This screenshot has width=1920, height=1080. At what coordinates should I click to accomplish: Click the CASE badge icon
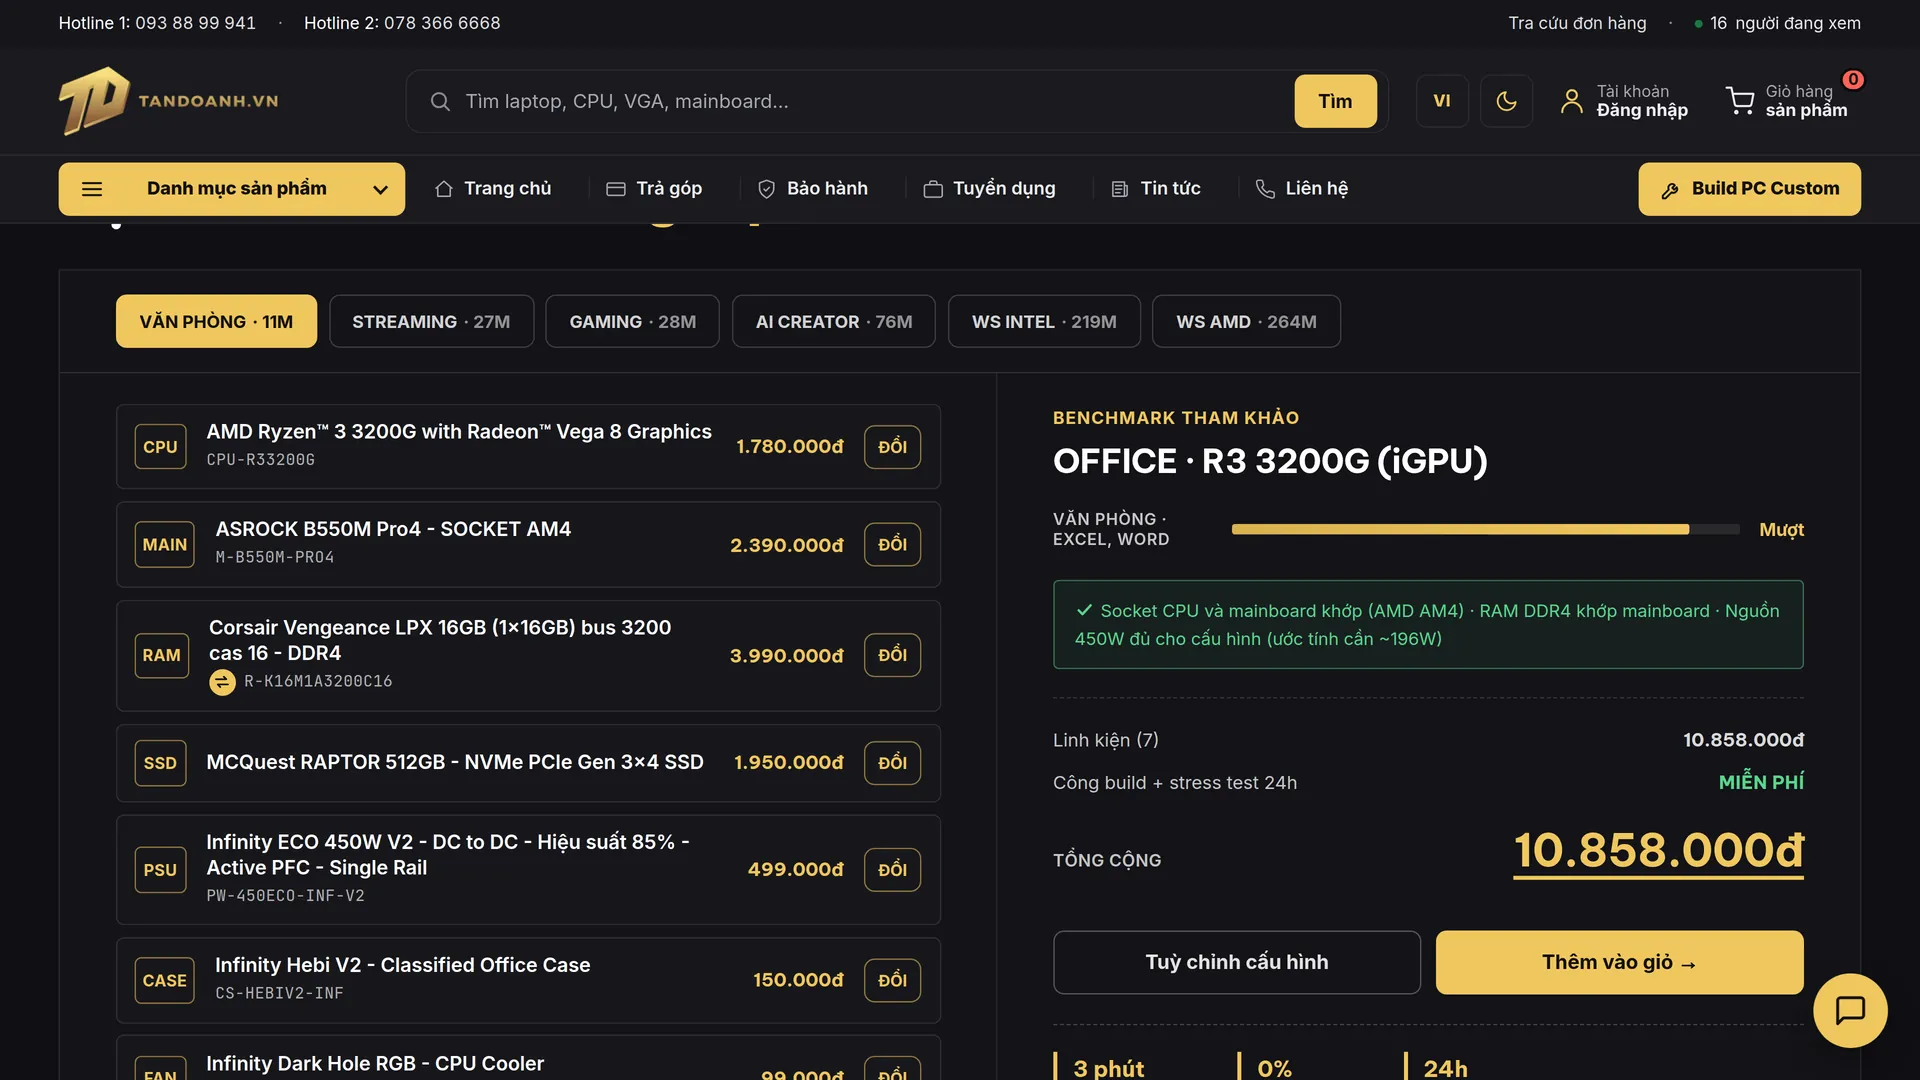(165, 981)
